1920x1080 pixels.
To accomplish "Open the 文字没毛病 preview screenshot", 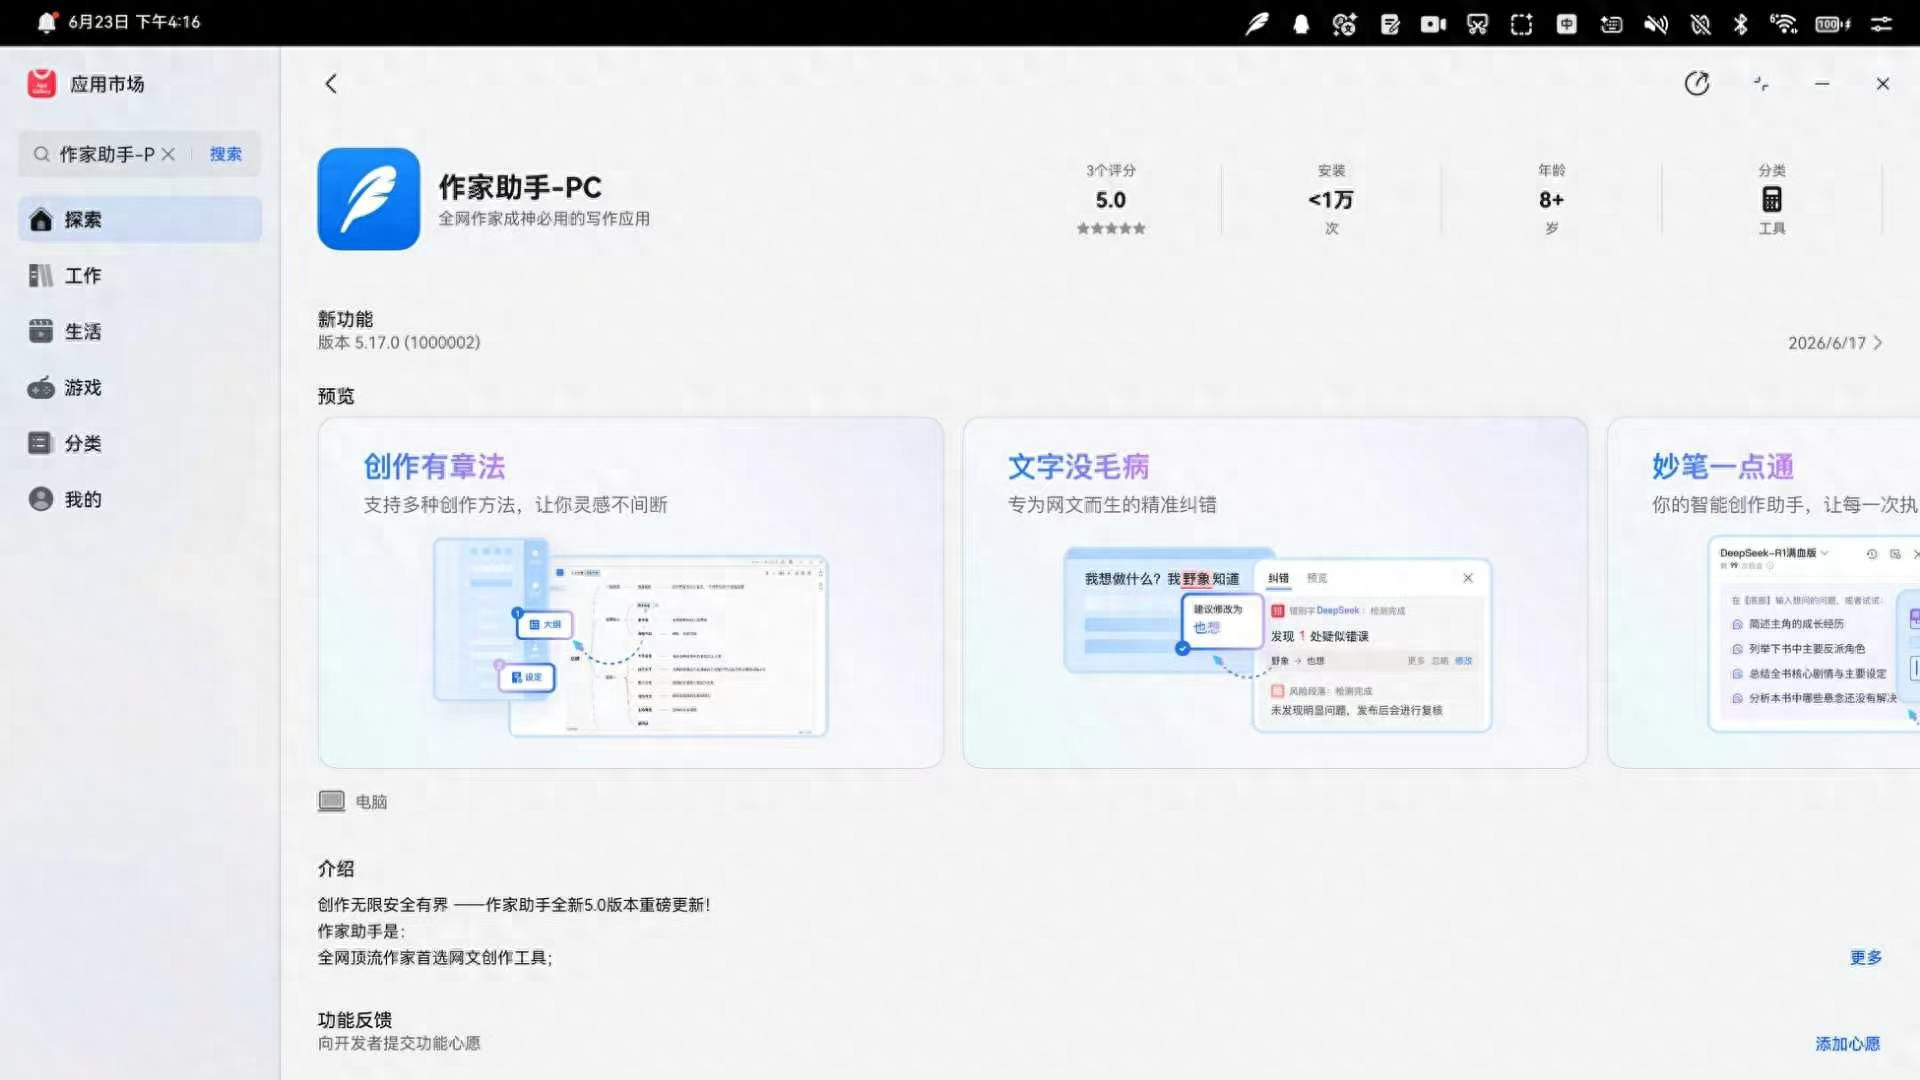I will (1275, 593).
